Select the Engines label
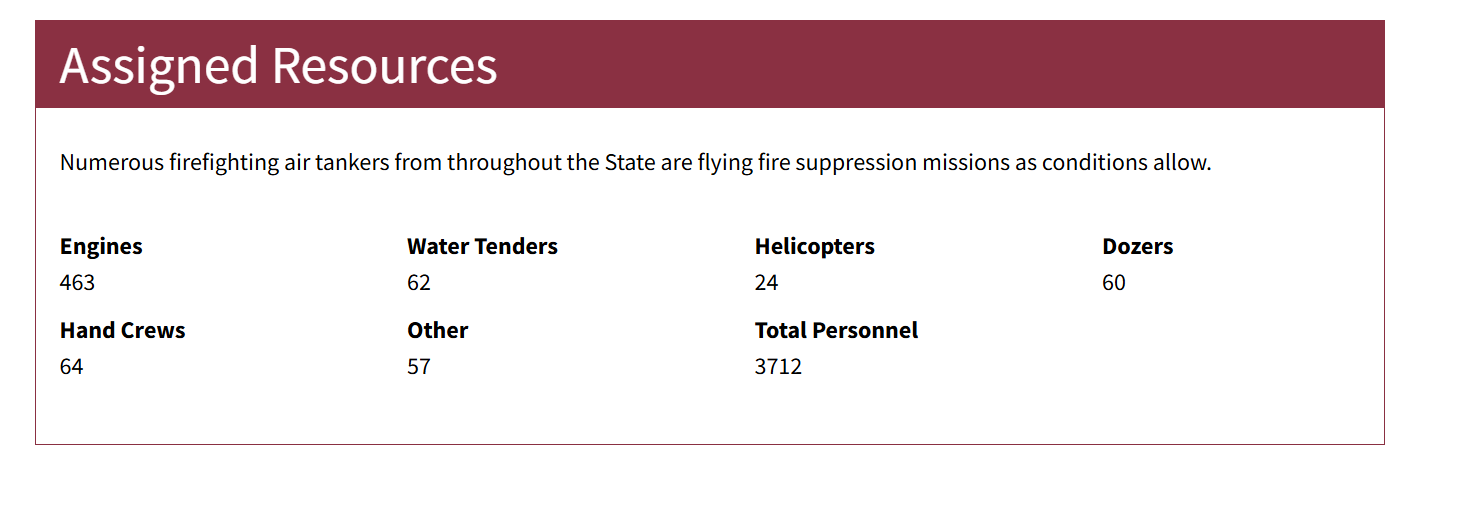This screenshot has height=505, width=1477. pos(101,247)
